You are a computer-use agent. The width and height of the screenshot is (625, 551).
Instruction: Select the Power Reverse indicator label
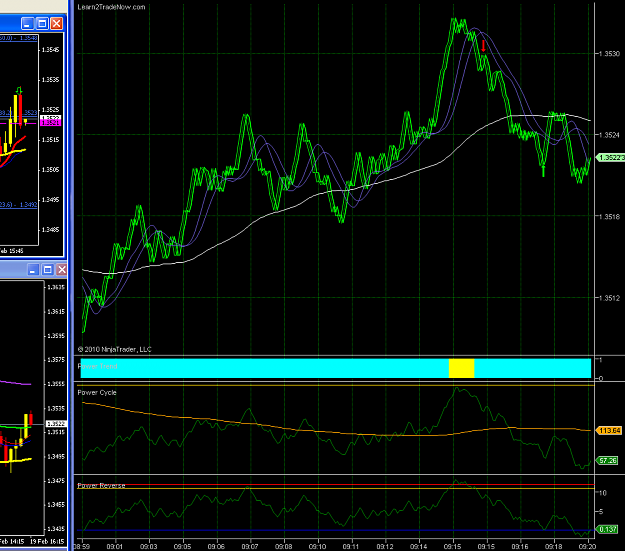coord(101,485)
